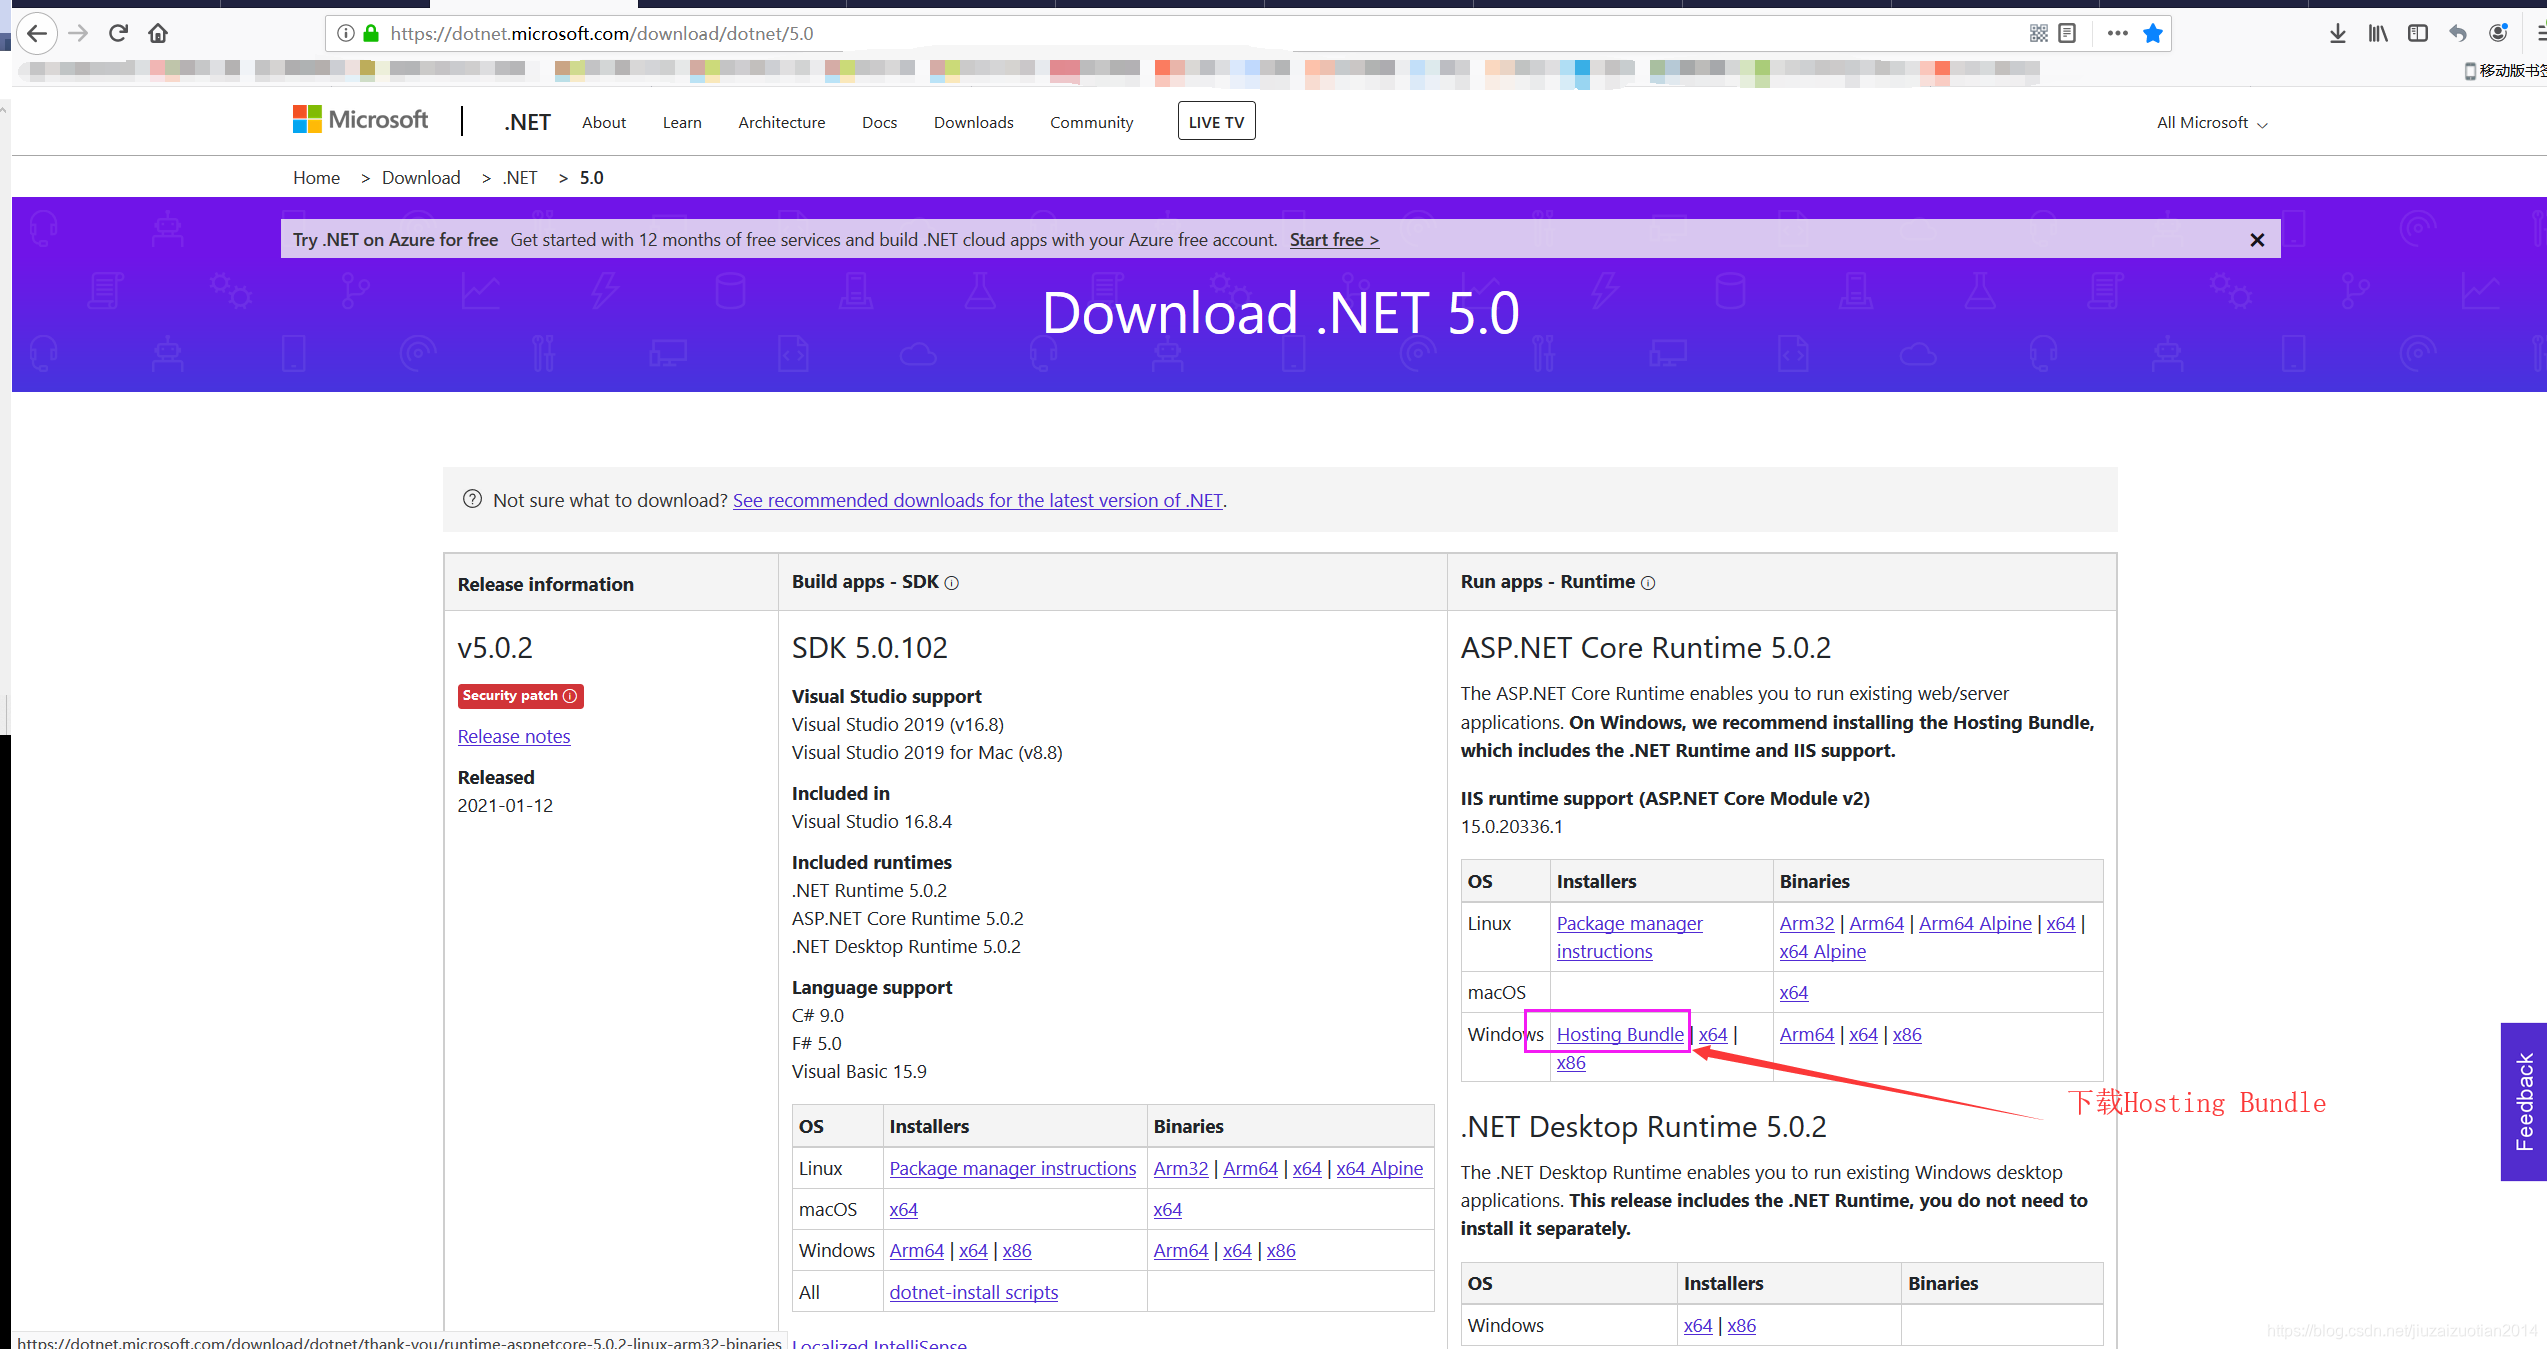Reload the current page
2547x1349 pixels.
pyautogui.click(x=117, y=32)
